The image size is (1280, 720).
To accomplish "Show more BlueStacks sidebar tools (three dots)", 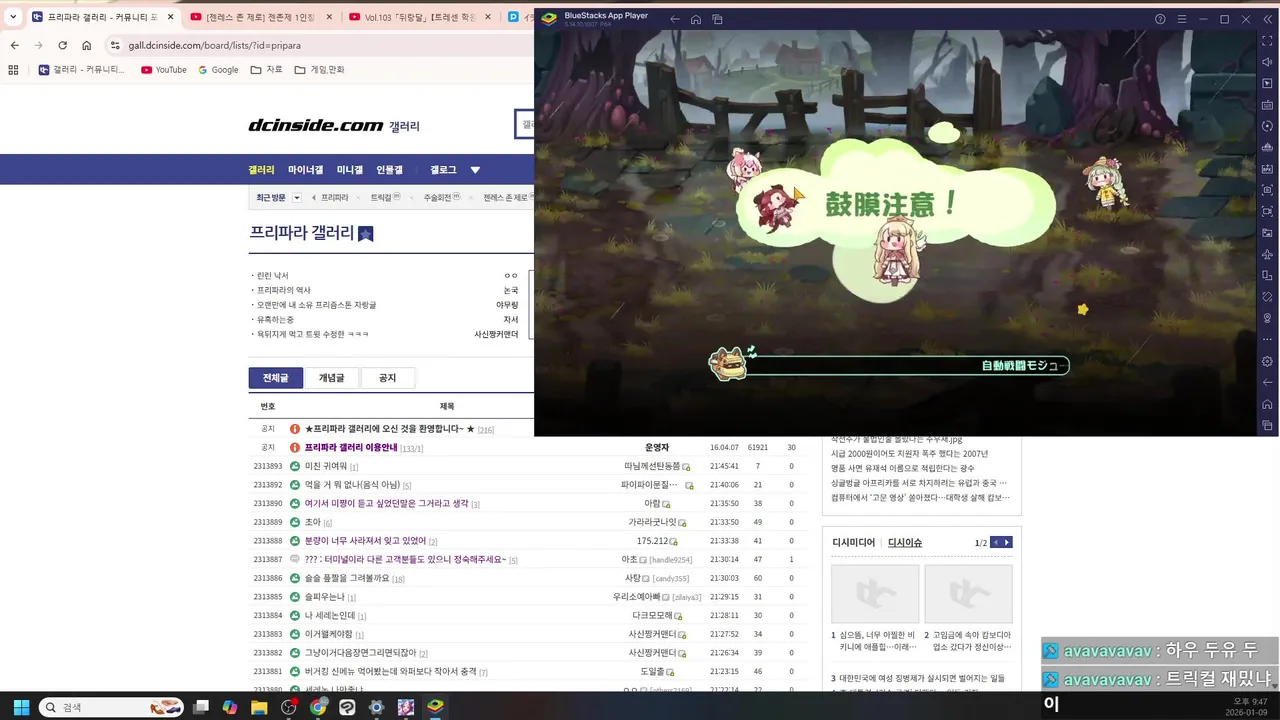I will (x=1267, y=339).
